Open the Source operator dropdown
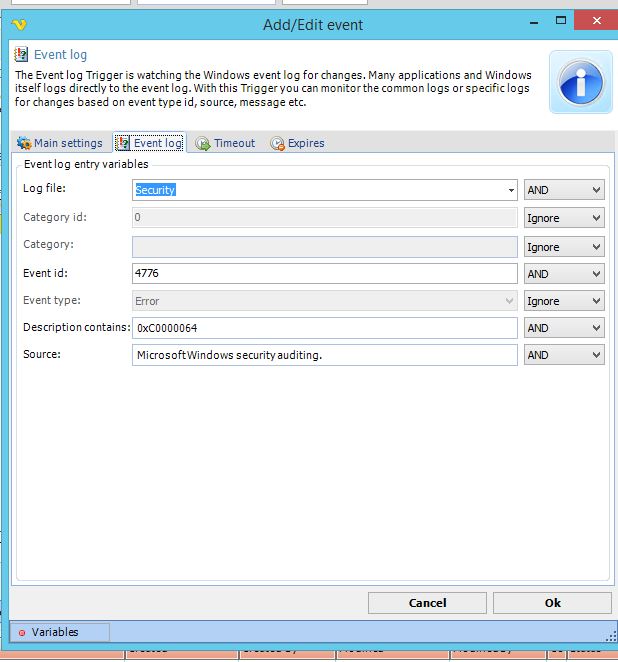This screenshot has width=618, height=662. (x=564, y=355)
